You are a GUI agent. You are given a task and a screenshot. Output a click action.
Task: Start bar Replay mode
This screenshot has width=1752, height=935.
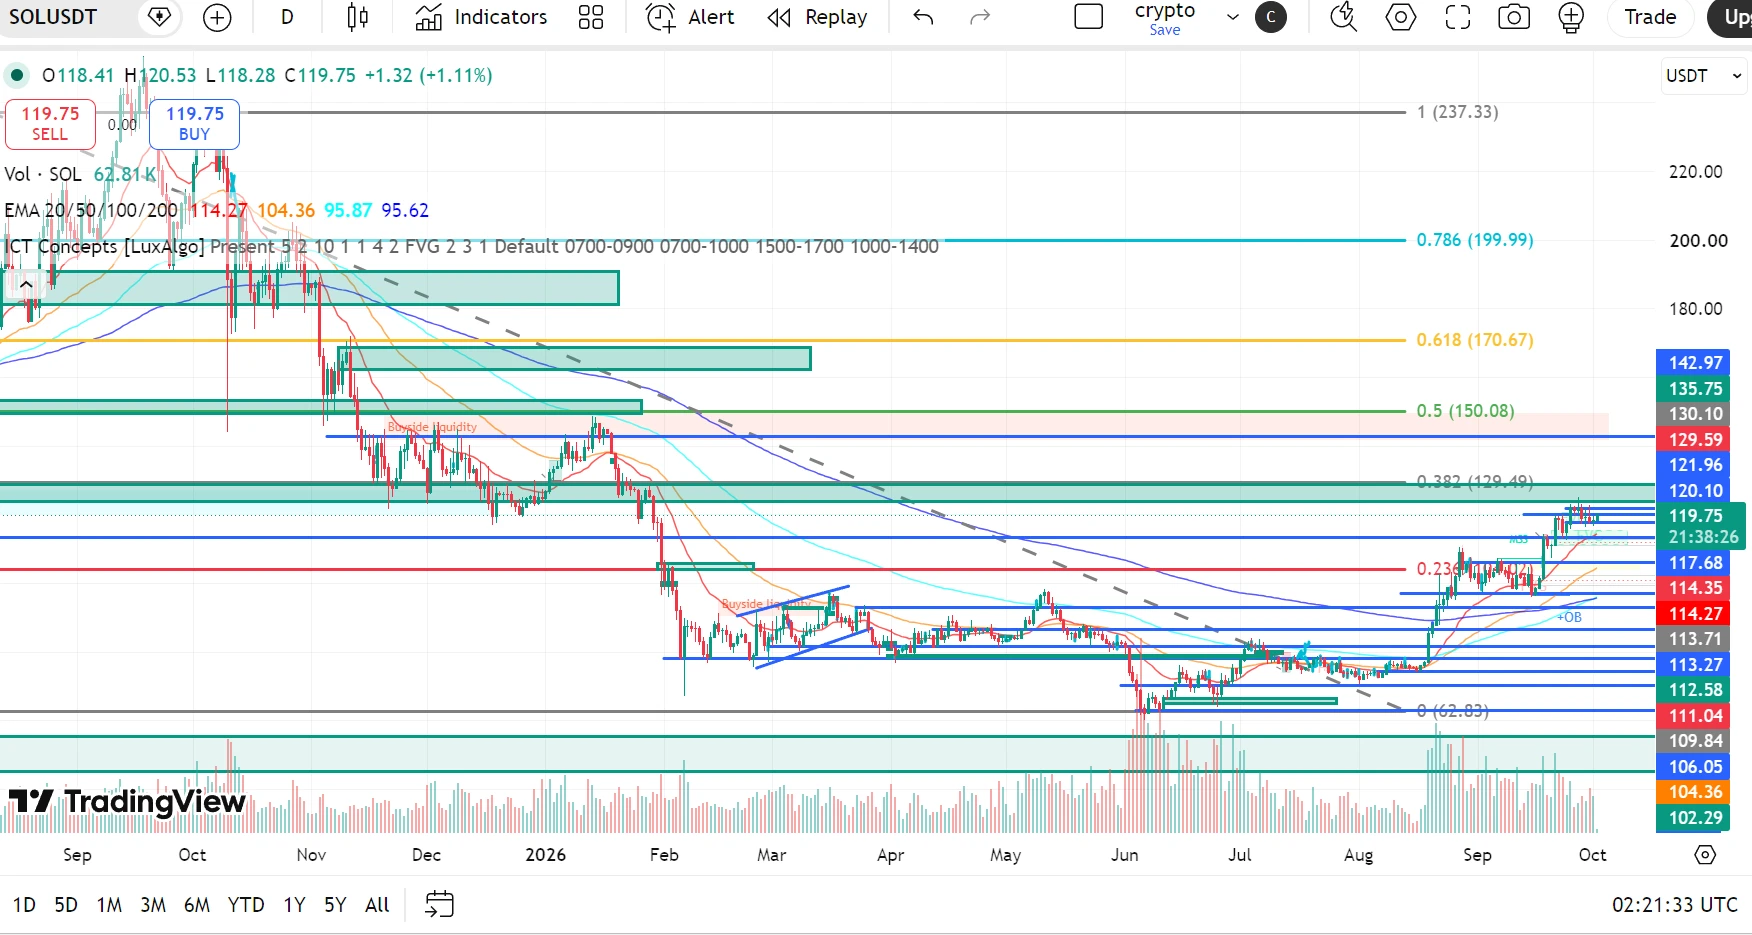click(817, 17)
